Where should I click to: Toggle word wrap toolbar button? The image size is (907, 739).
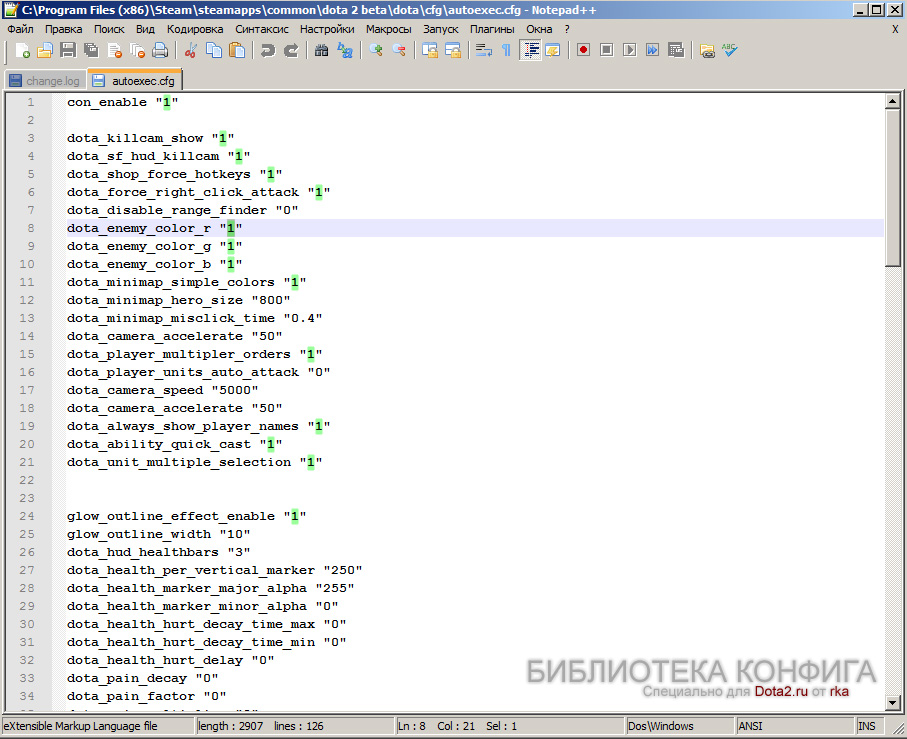click(484, 50)
